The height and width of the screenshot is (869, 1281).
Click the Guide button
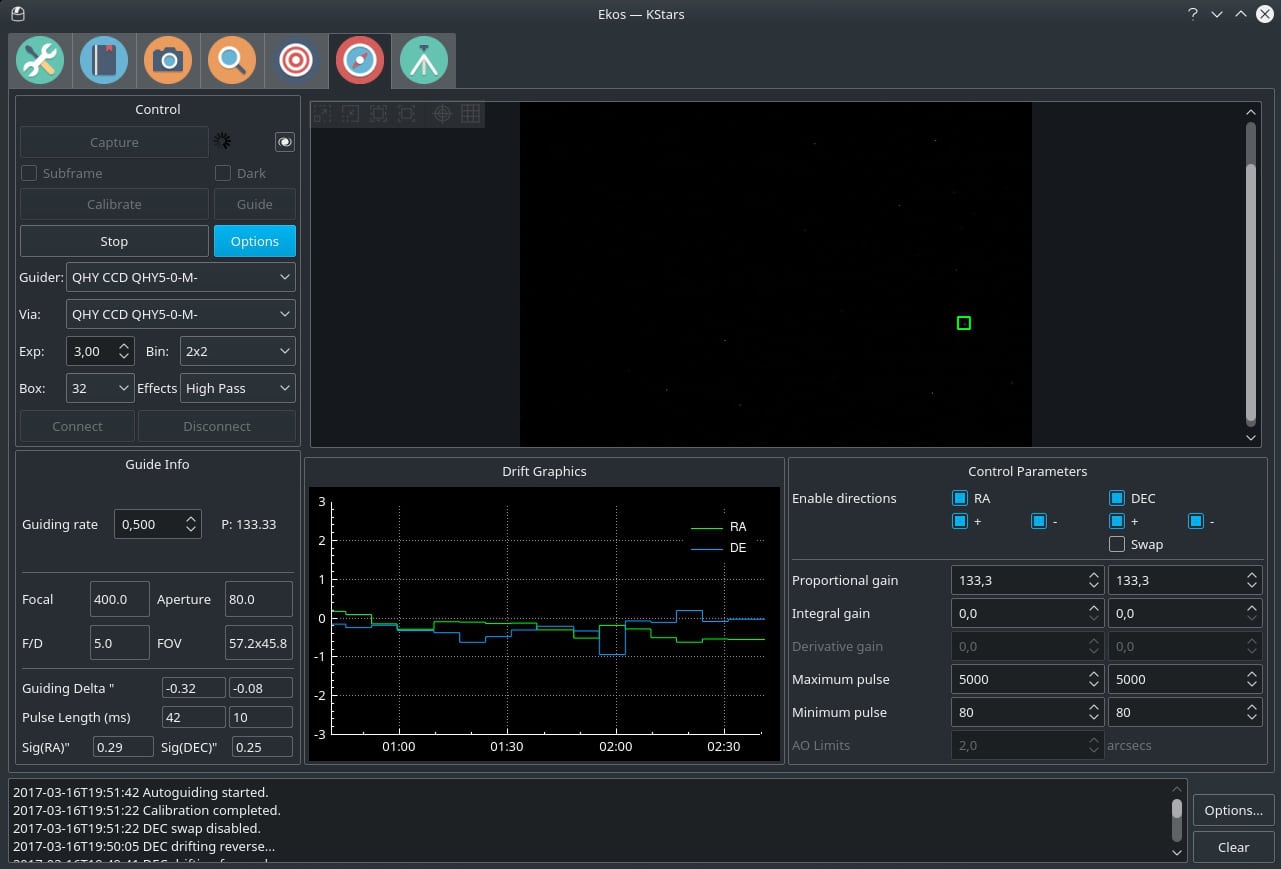tap(255, 204)
